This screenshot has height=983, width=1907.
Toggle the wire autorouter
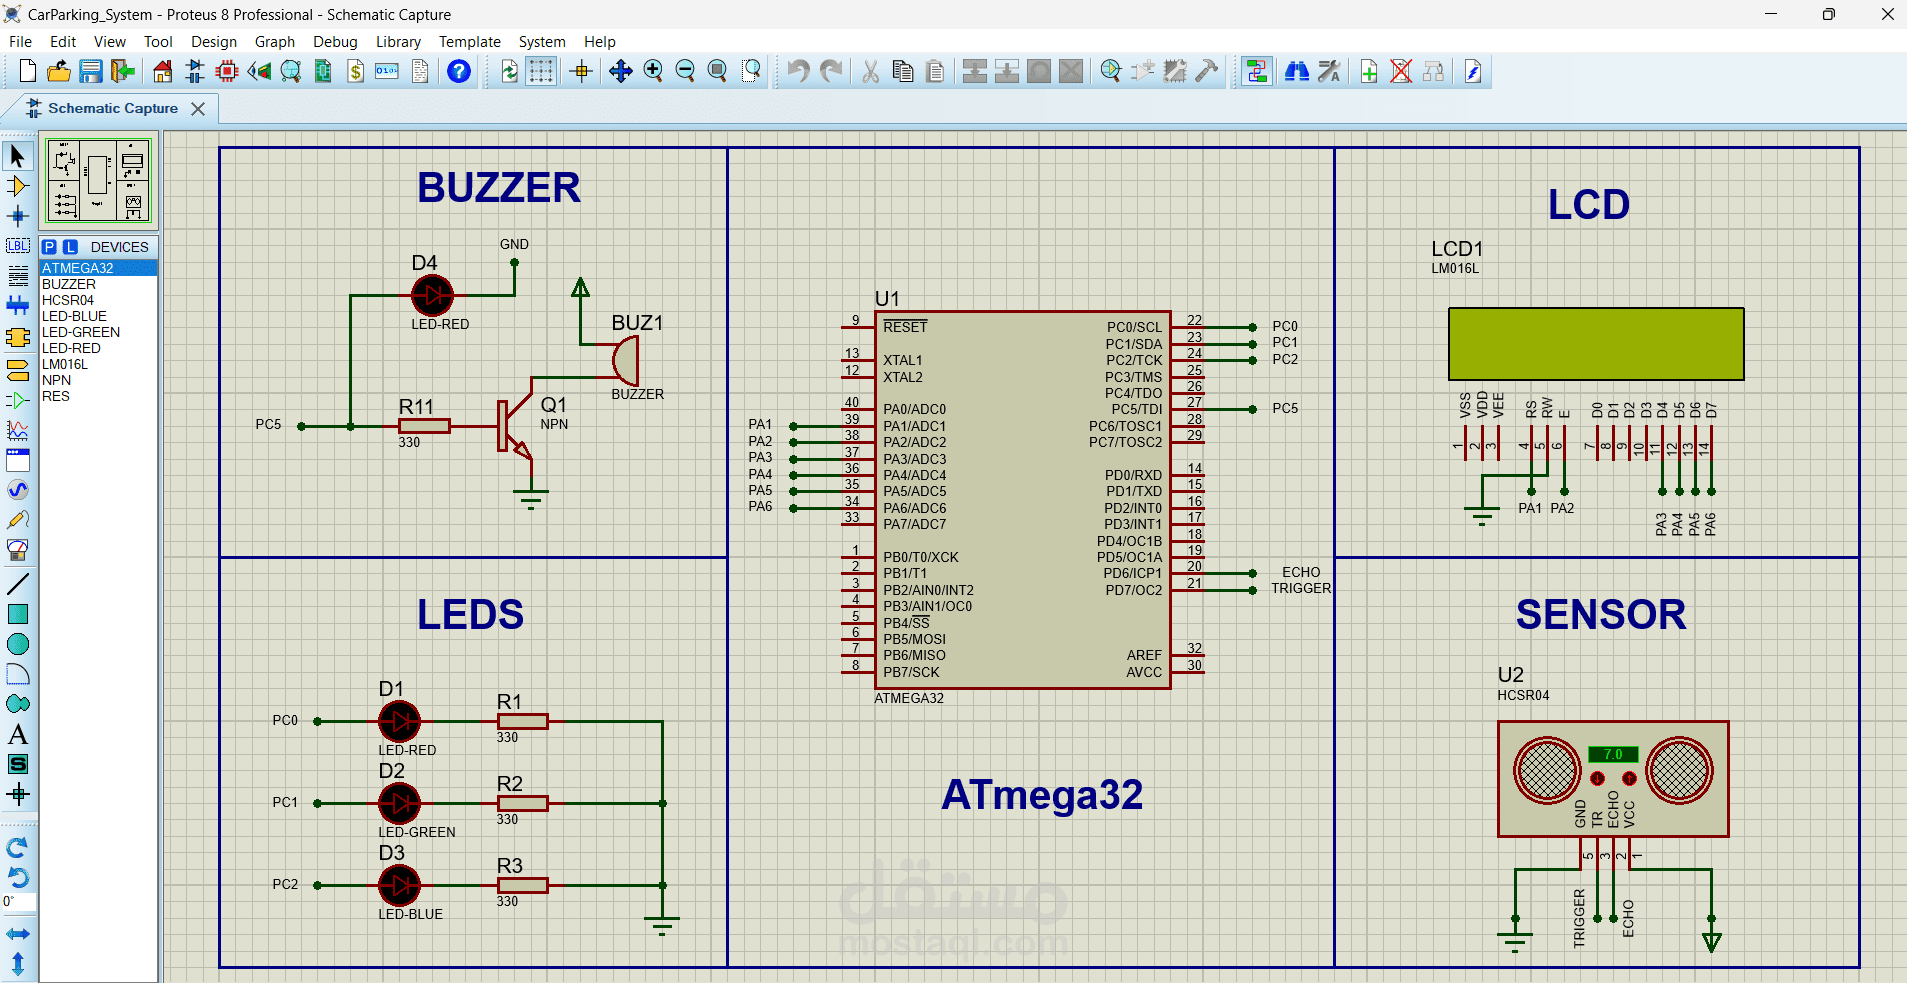1257,71
